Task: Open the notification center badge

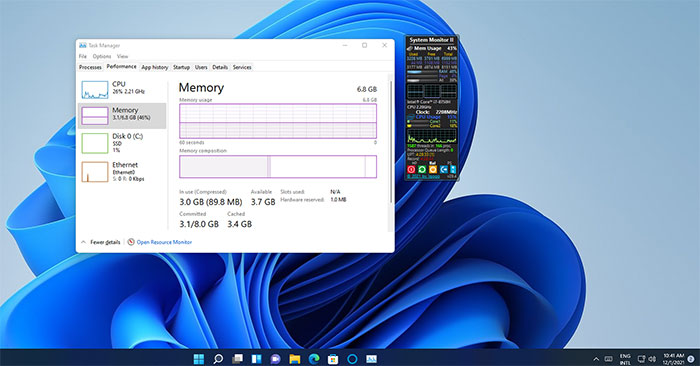Action: (691, 359)
